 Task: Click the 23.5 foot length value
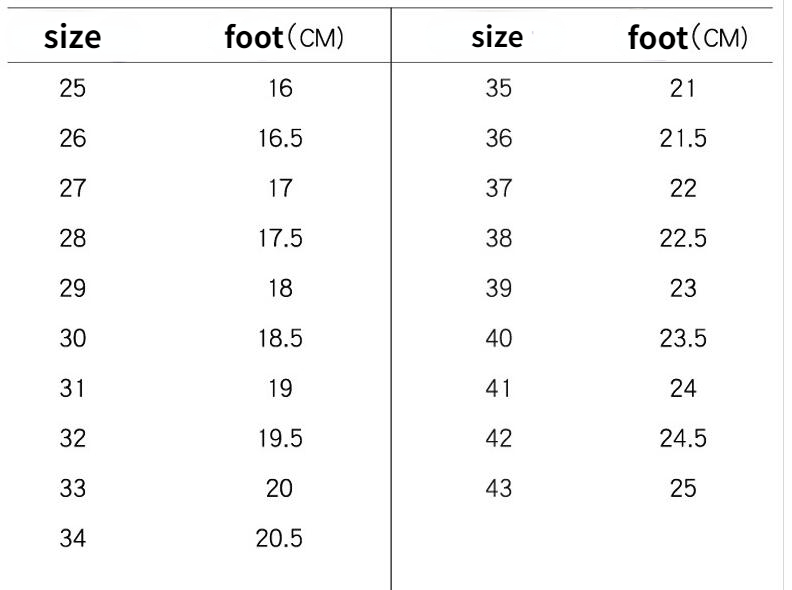click(x=683, y=338)
